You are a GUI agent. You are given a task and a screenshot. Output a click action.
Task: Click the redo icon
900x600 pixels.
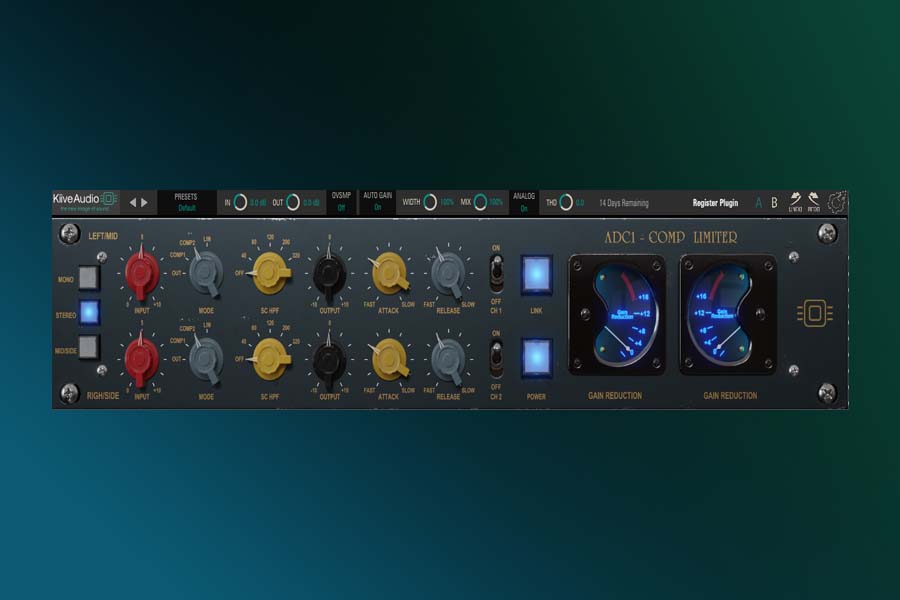(x=813, y=202)
